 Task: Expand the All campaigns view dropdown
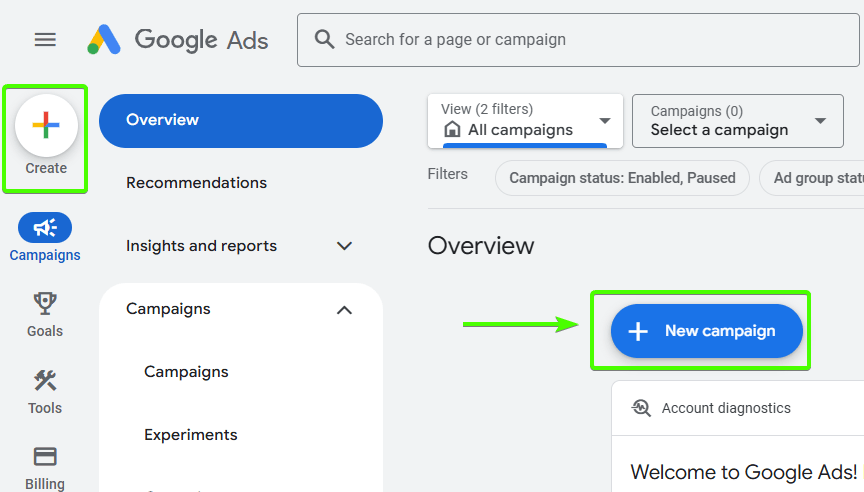click(605, 121)
